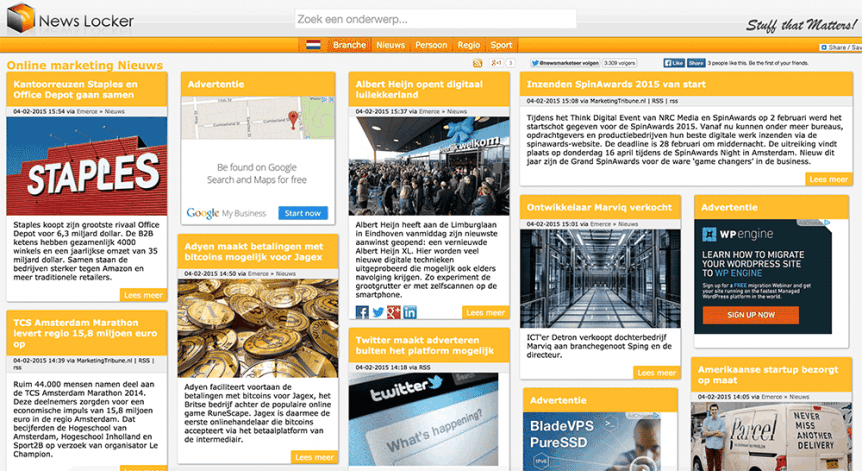Click the Share / Save widget

(841, 48)
